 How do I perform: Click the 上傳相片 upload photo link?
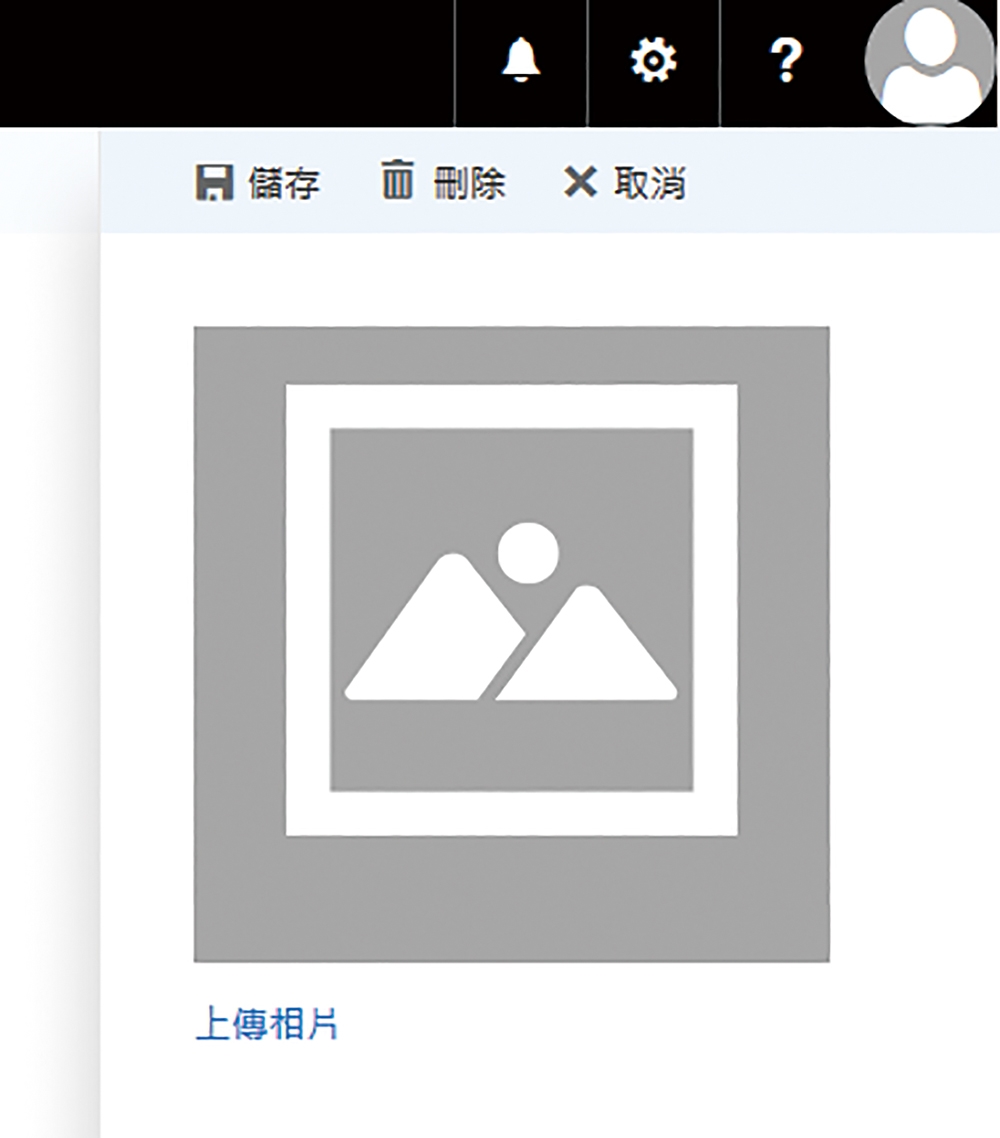click(266, 1024)
